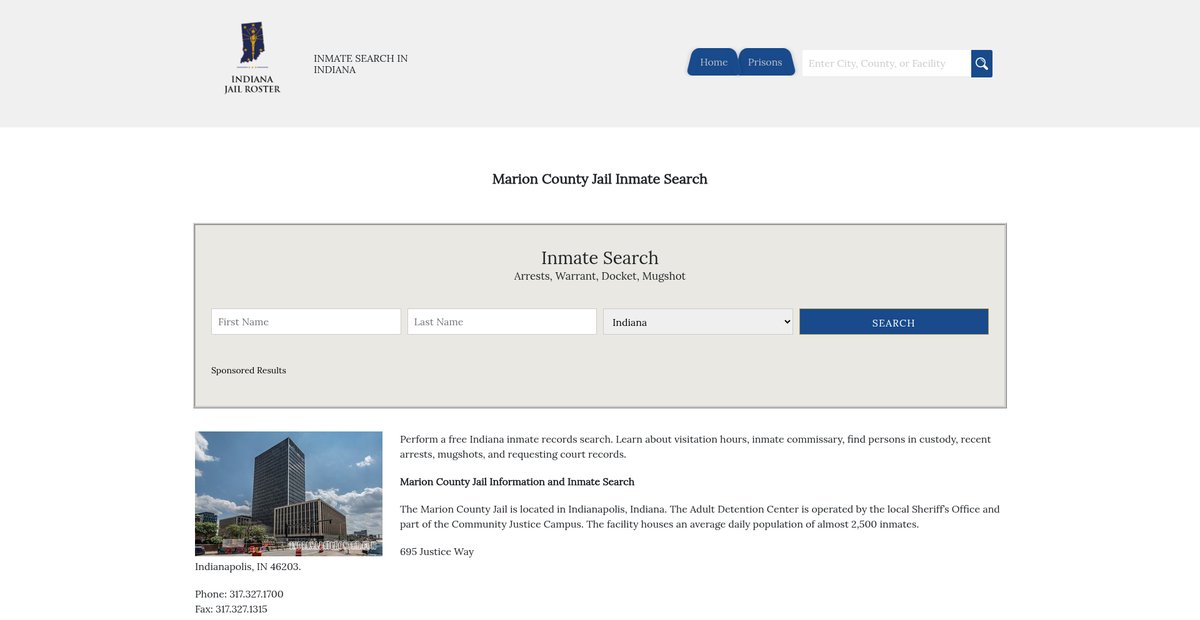Open the Home menu item

point(713,62)
